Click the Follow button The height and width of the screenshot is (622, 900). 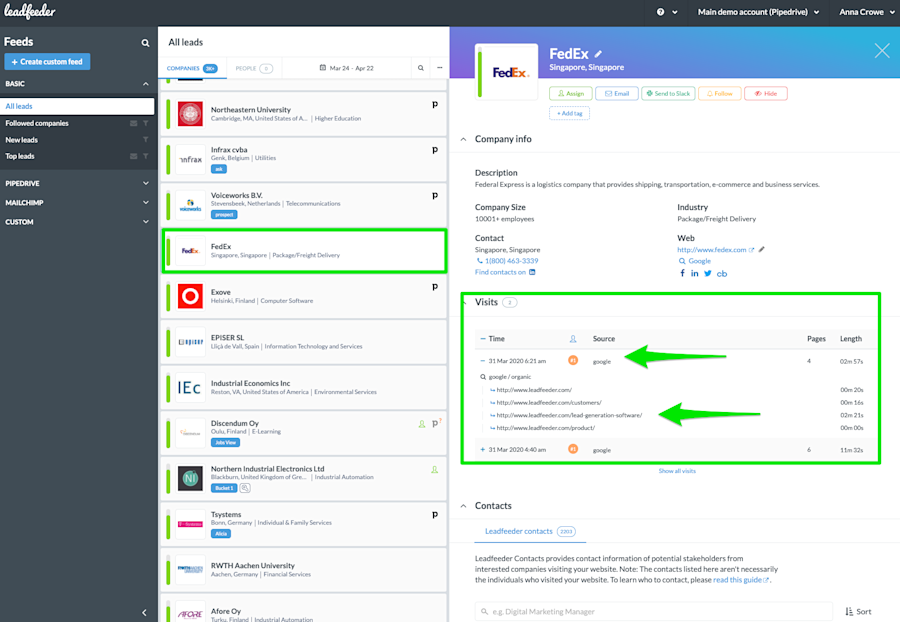(x=719, y=93)
